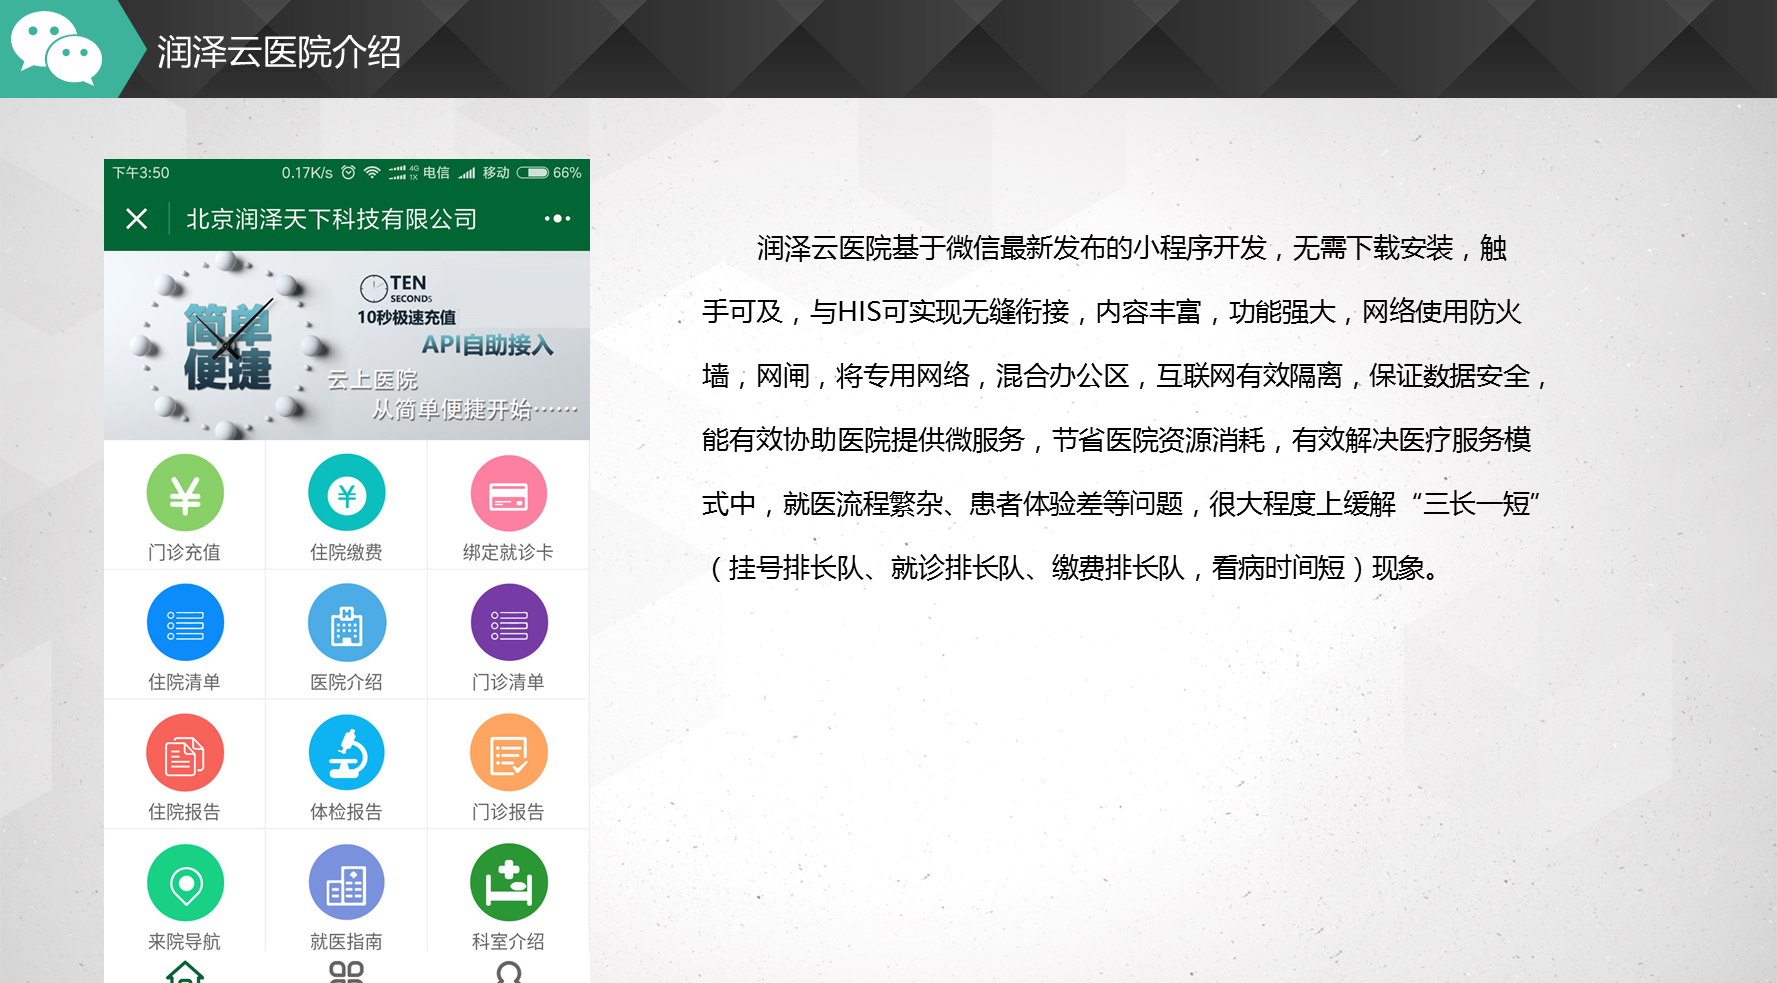
Task: Click the line starting 能有效协助医院
Action: click(1117, 440)
